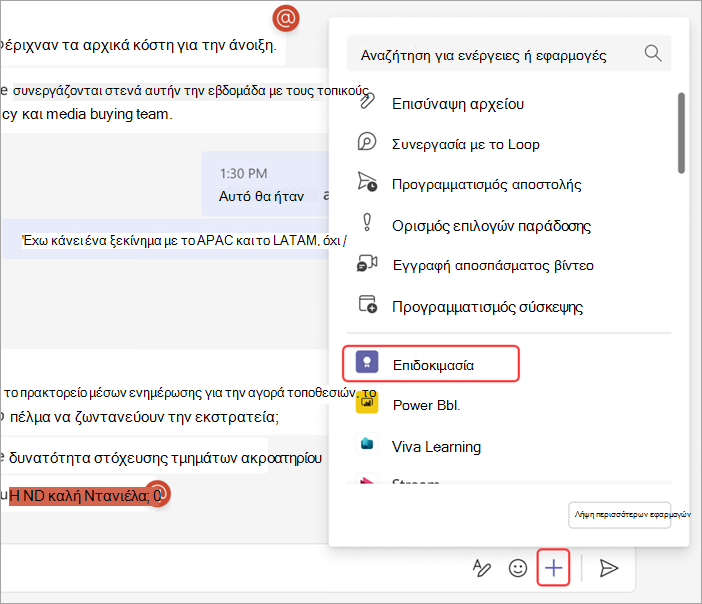Click the message timestamped 1:30 PM
This screenshot has height=604, width=702.
point(265,184)
